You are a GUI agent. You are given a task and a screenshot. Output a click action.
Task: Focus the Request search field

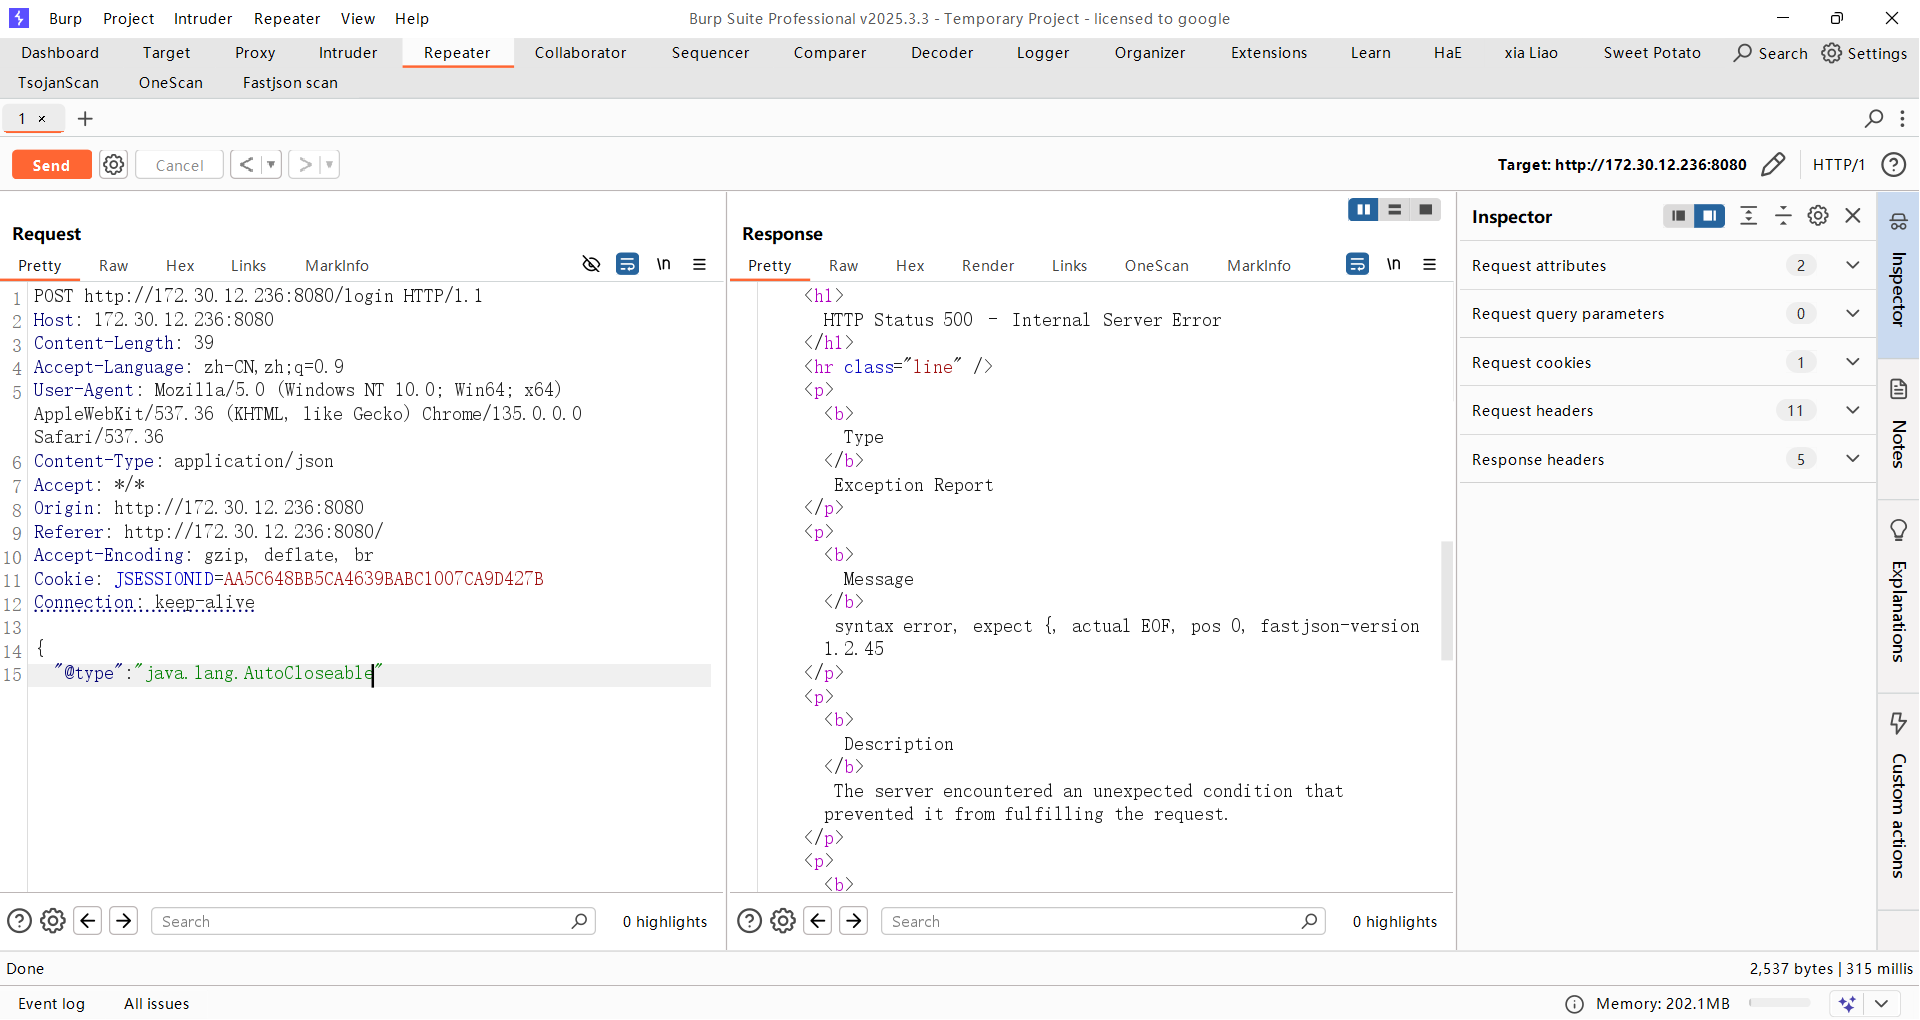pos(373,921)
